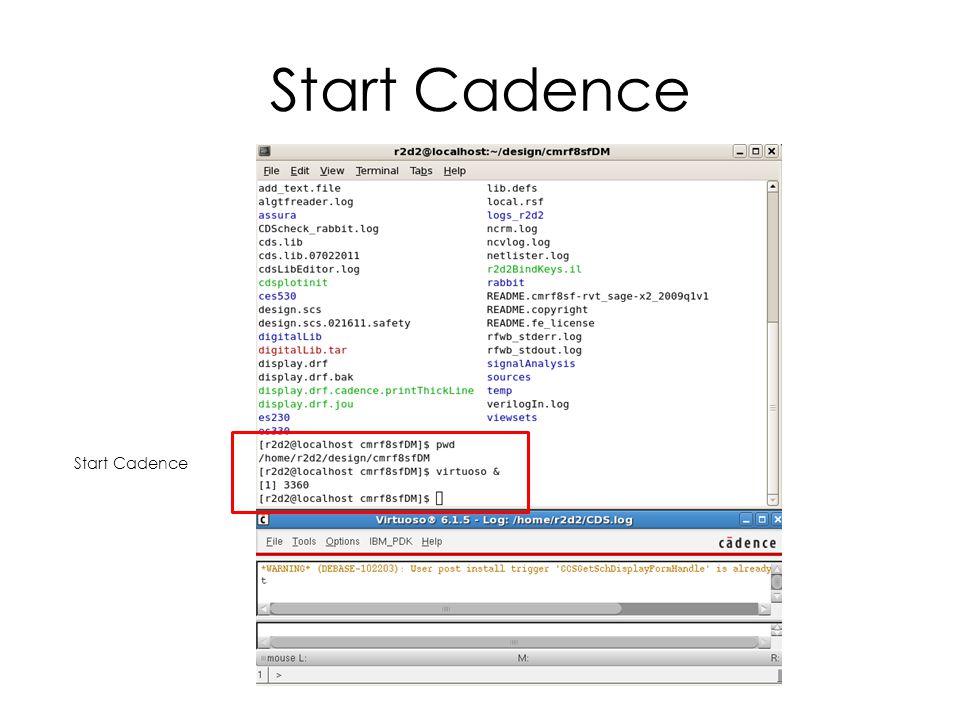Click 'cdsplotinit' in the terminal listing
Screen dimensions: 960x720
[x=293, y=283]
